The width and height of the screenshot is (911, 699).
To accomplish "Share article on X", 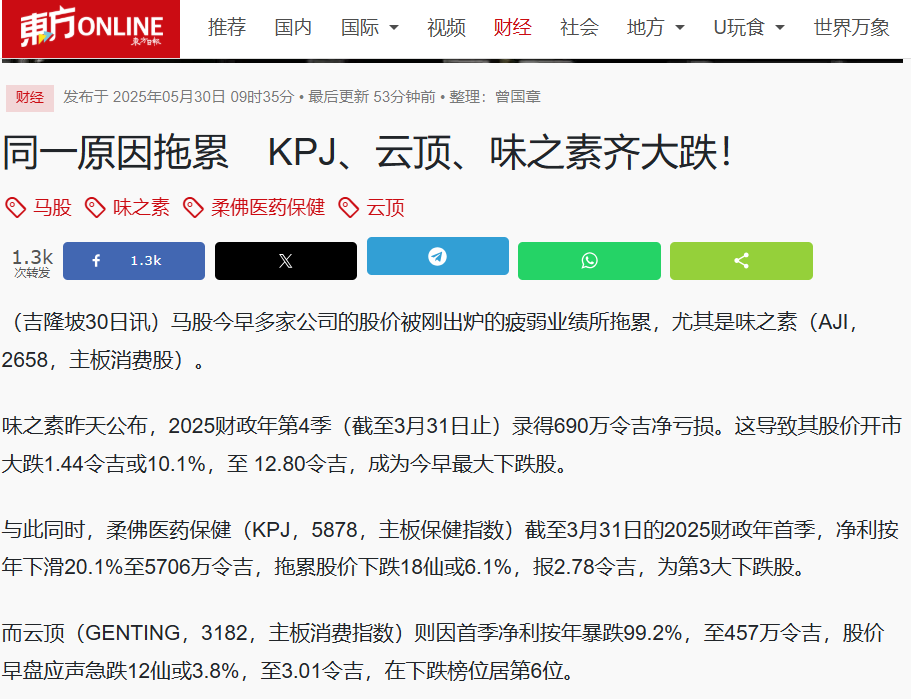I will coord(286,261).
